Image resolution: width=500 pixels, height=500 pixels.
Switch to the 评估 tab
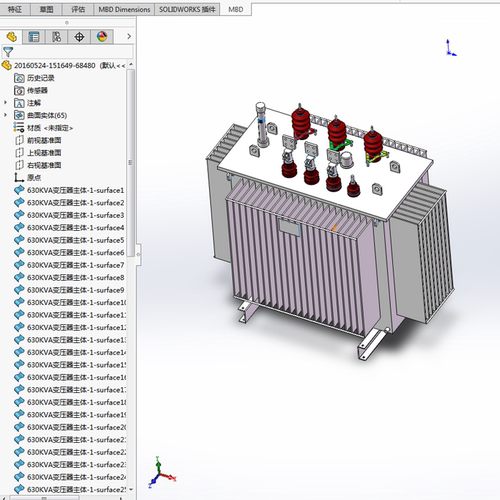point(78,9)
